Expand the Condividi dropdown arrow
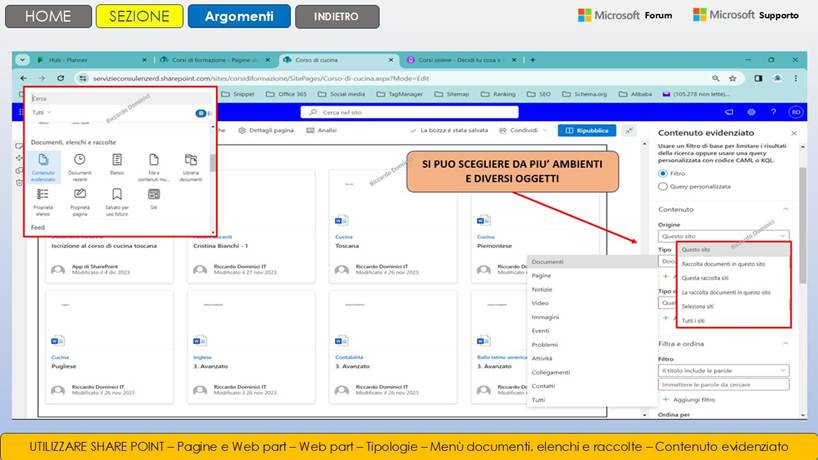The image size is (818, 460). (545, 130)
